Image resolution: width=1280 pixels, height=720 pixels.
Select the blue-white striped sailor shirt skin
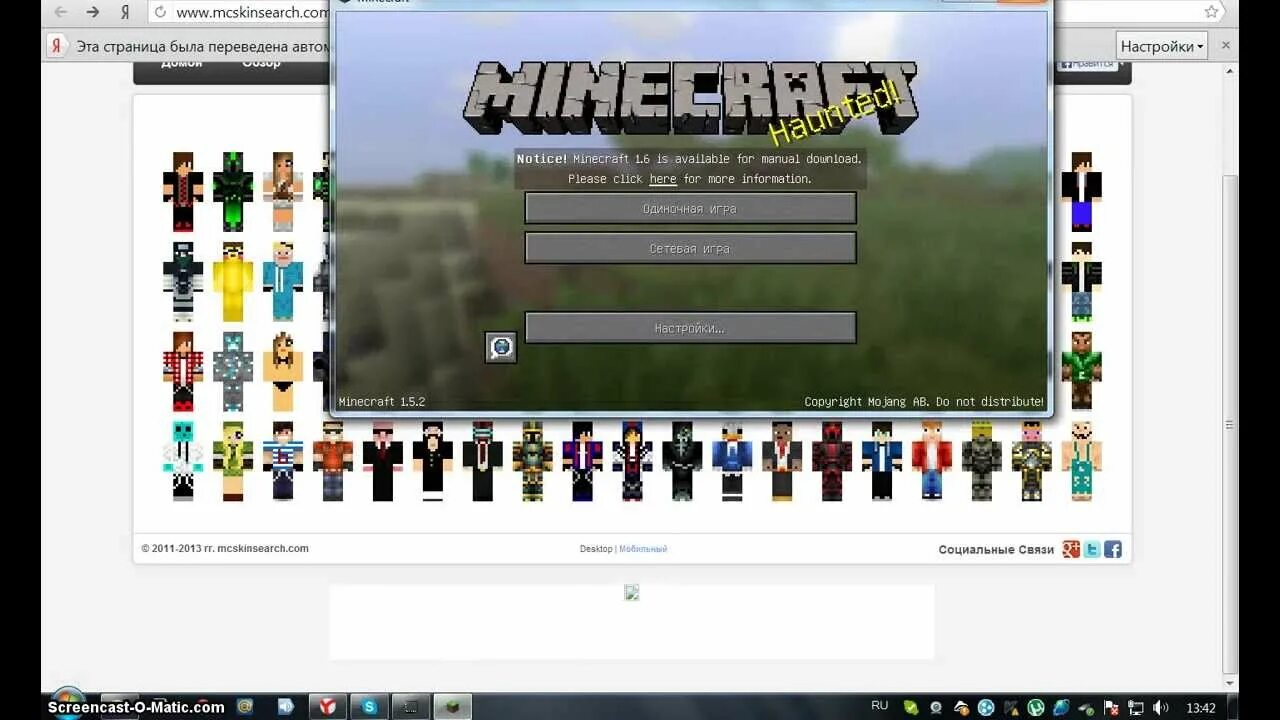pos(283,461)
